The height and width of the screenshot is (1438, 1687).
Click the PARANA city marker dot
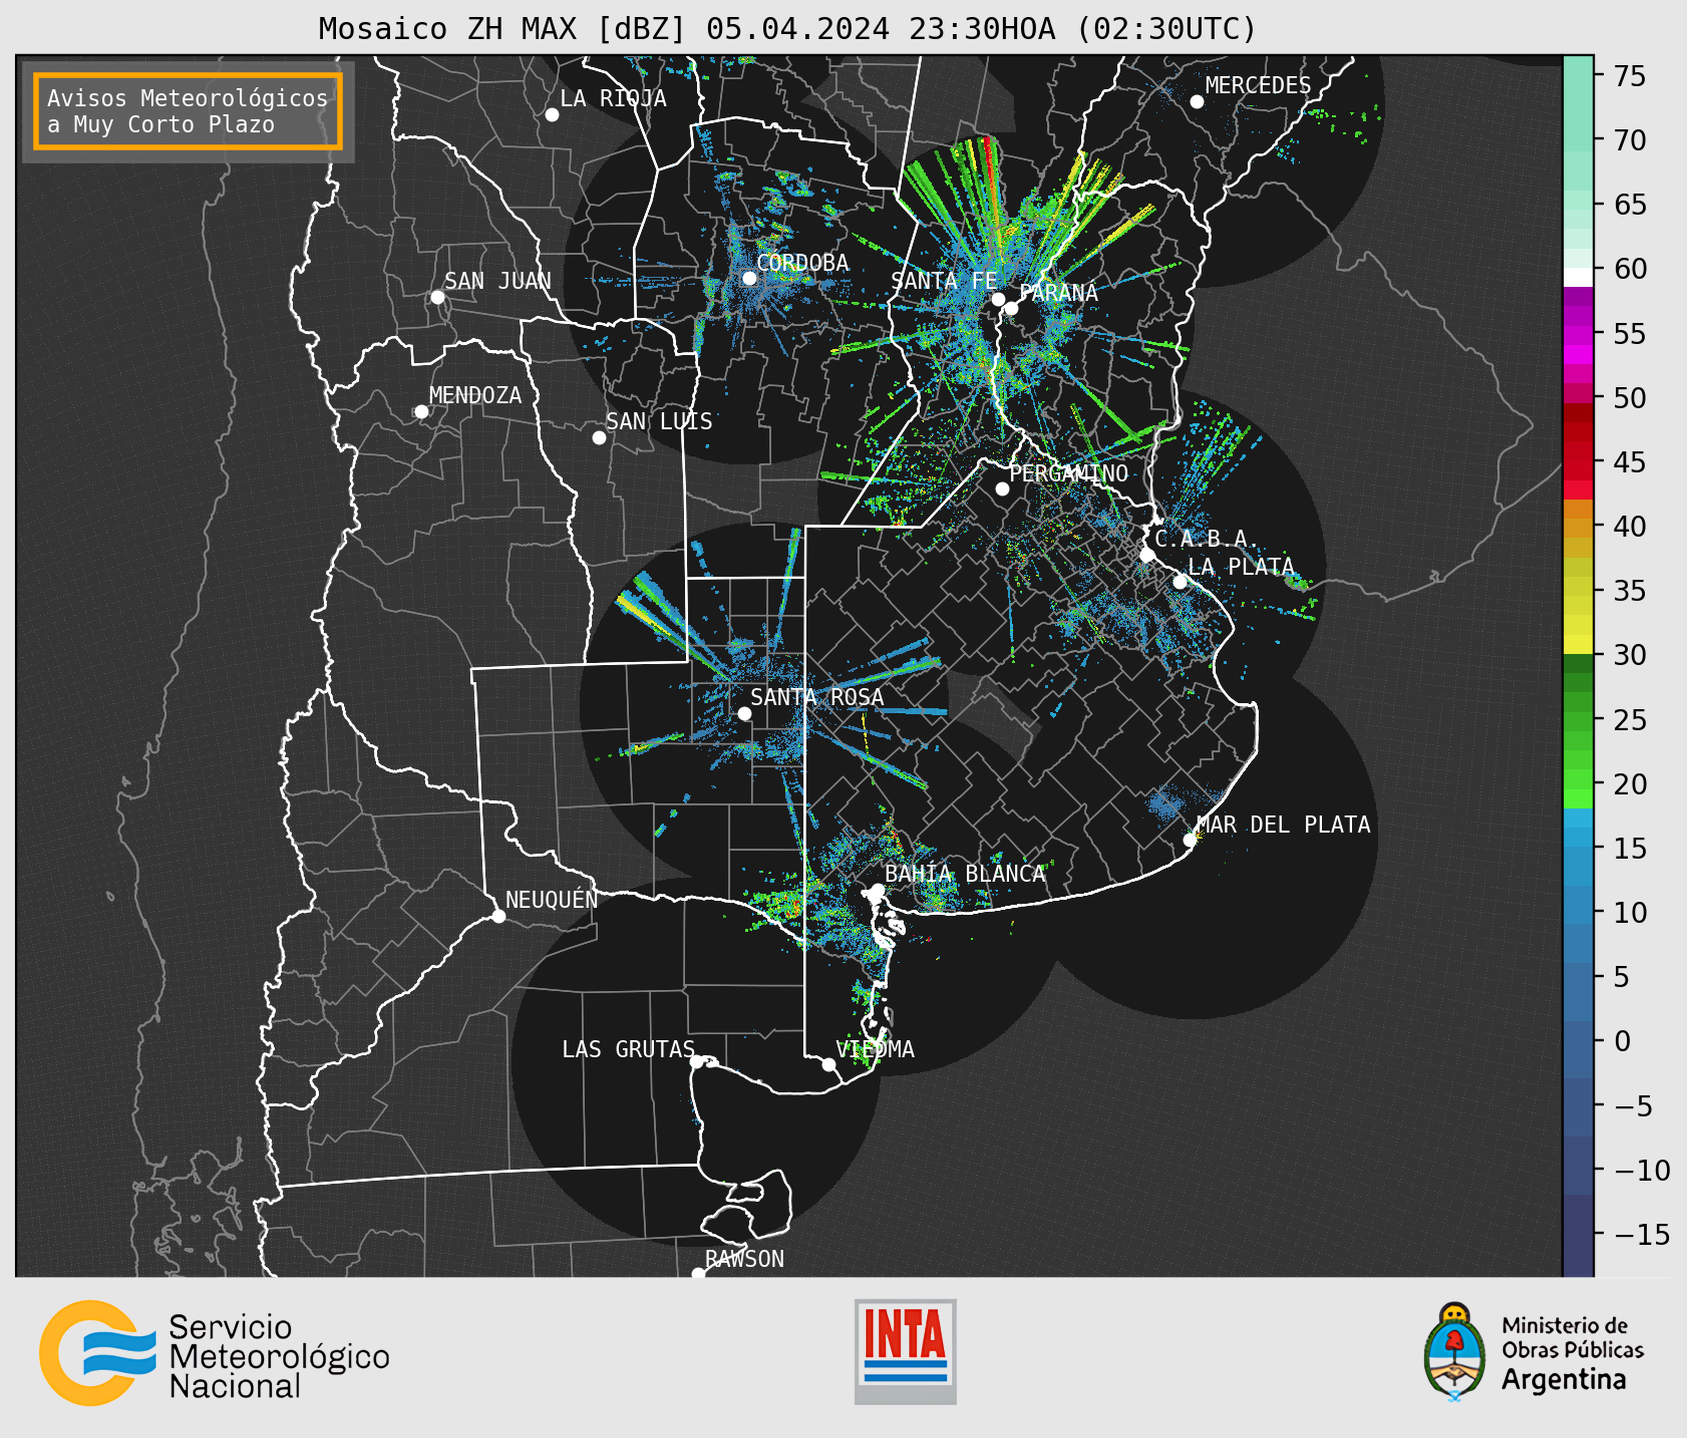(1011, 308)
